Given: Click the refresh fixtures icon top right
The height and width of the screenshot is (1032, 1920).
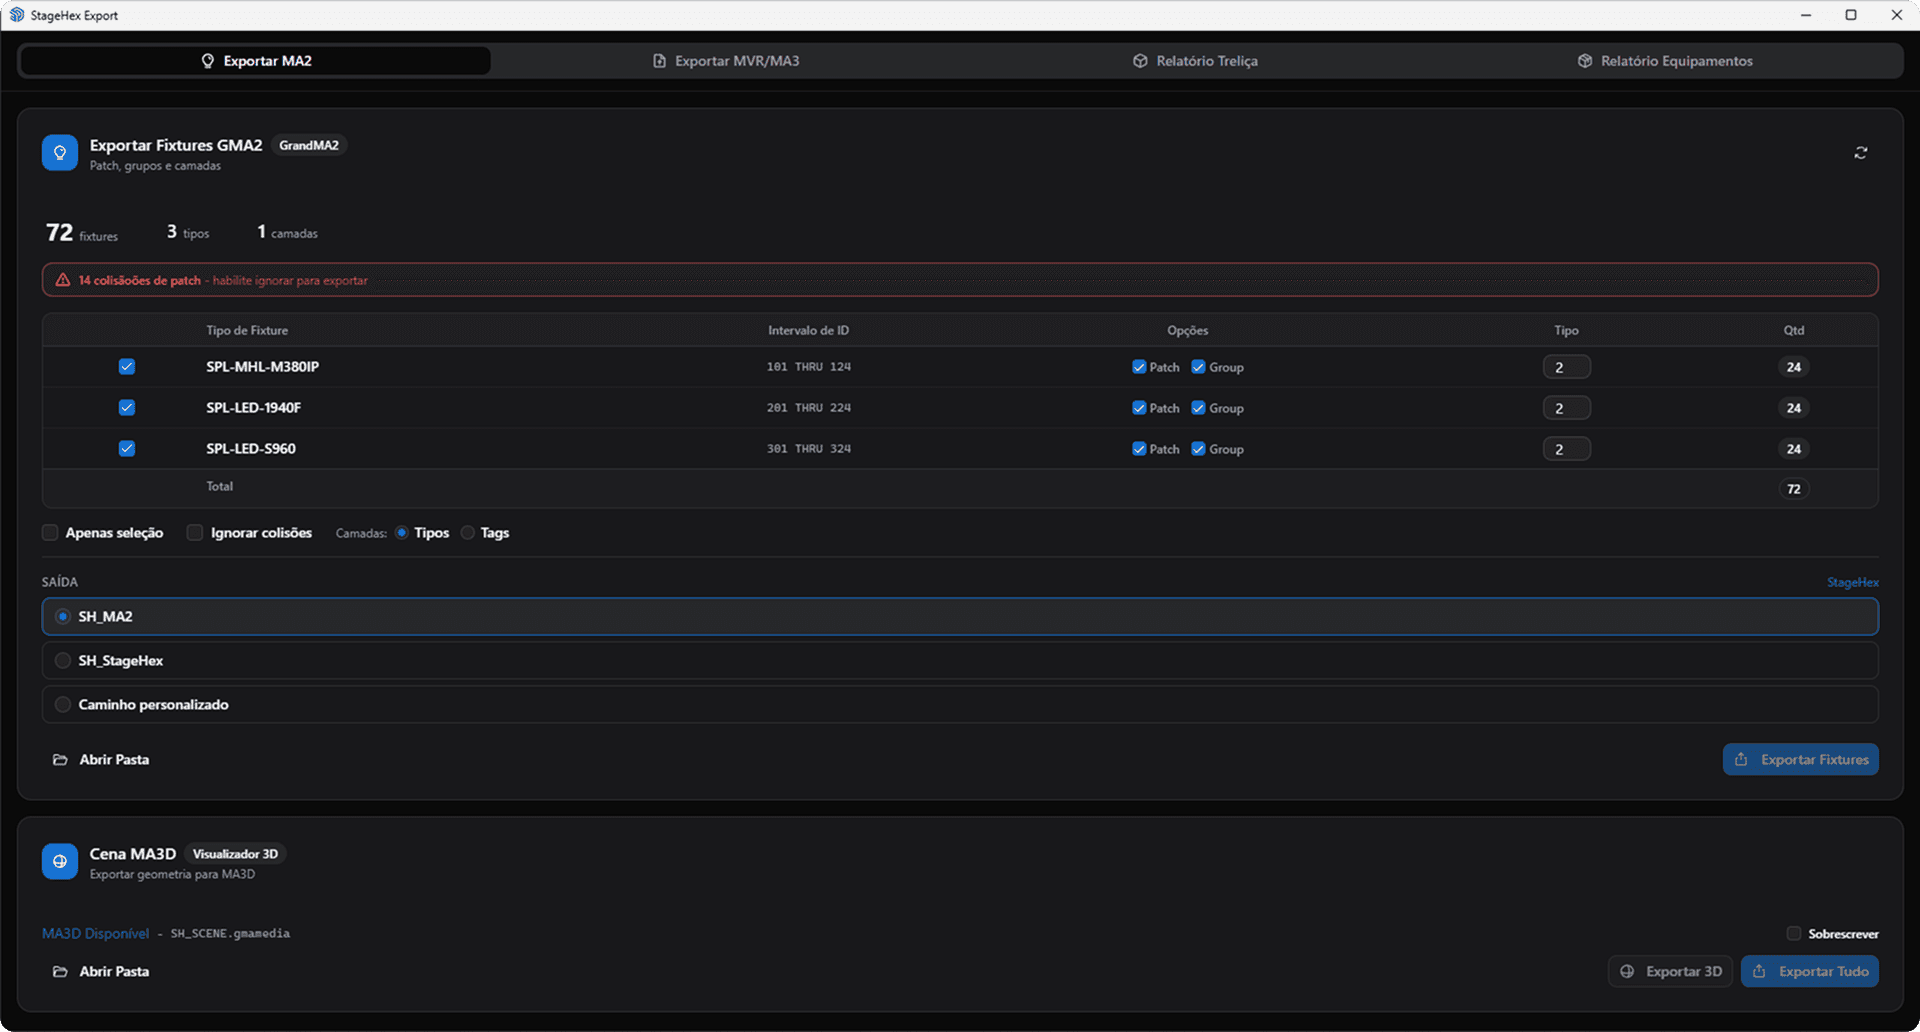Looking at the screenshot, I should click(x=1861, y=152).
